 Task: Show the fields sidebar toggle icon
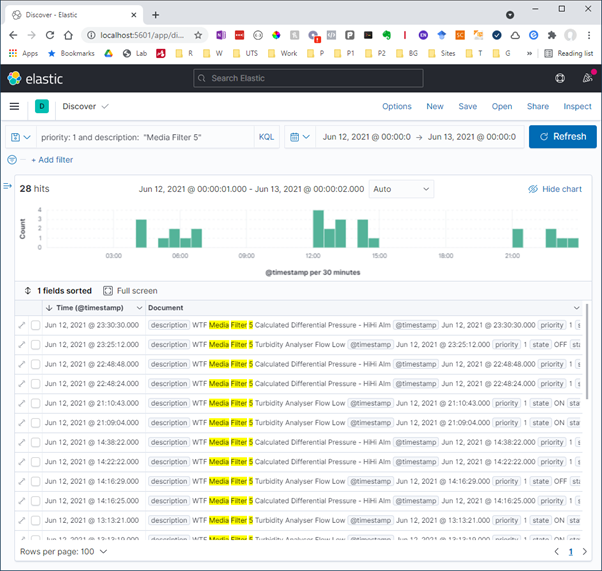8,187
